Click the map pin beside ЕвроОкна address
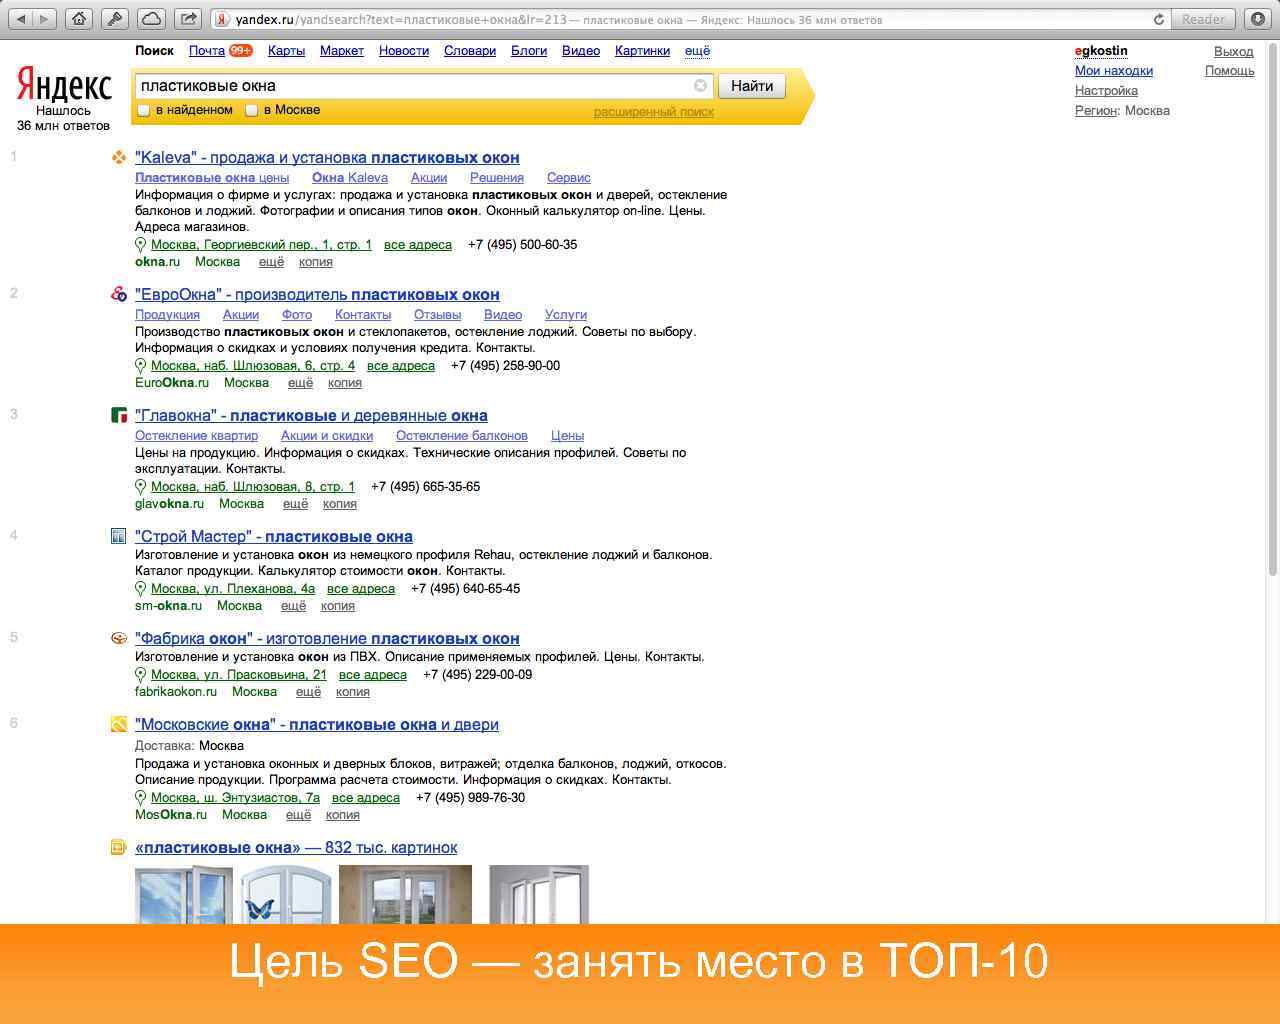1280x1024 pixels. click(x=141, y=365)
